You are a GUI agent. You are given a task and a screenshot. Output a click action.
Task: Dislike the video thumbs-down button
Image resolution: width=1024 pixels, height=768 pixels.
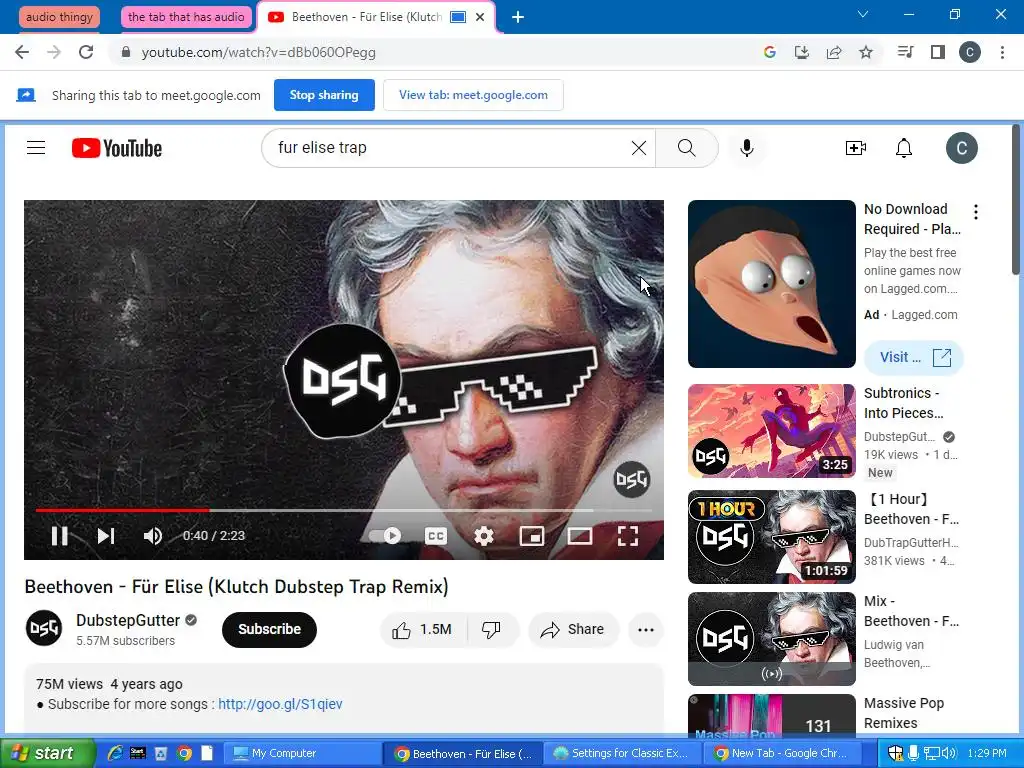point(492,630)
